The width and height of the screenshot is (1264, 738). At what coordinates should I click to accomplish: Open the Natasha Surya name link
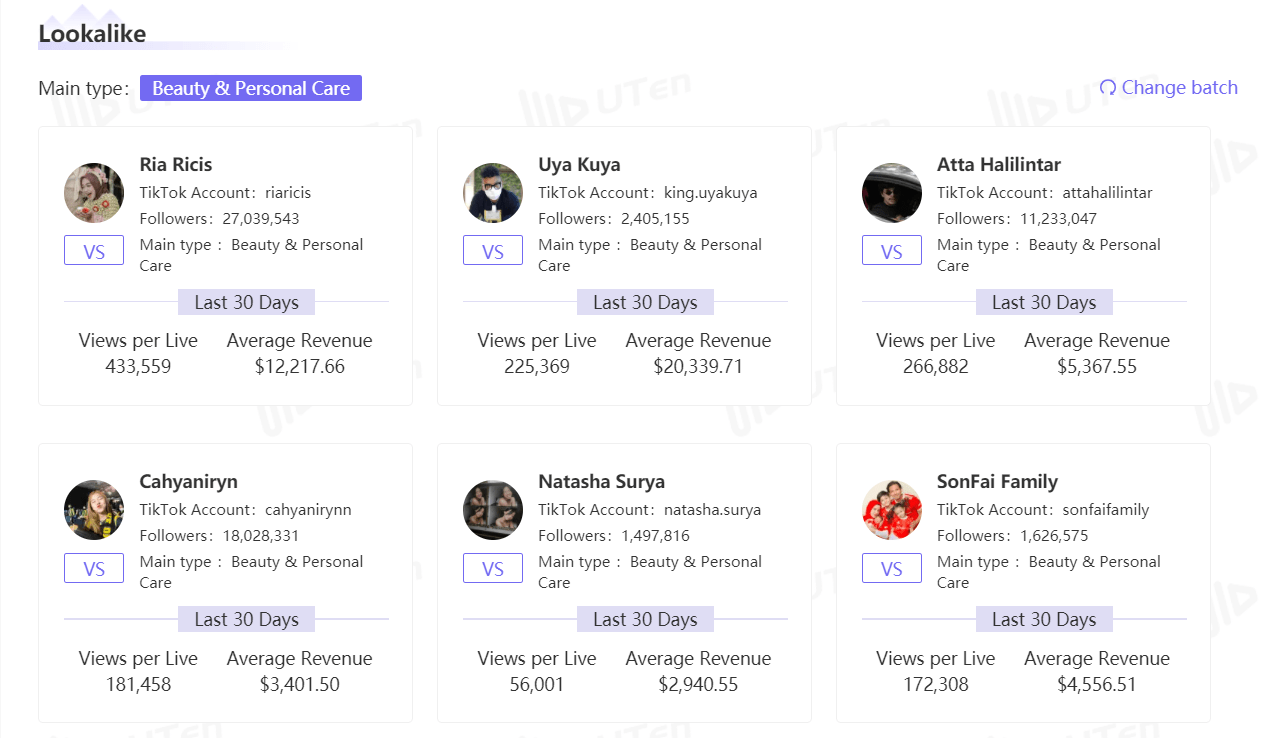click(601, 482)
